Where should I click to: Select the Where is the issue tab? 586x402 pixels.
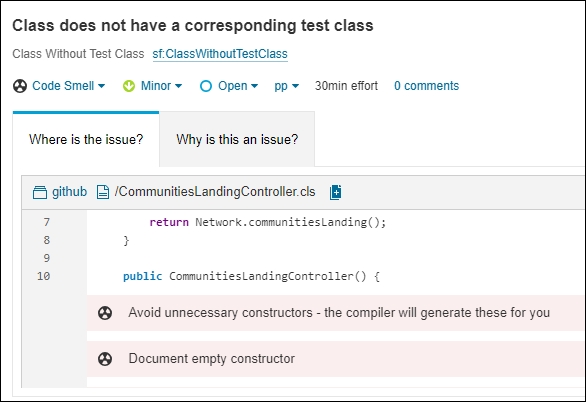[86, 139]
